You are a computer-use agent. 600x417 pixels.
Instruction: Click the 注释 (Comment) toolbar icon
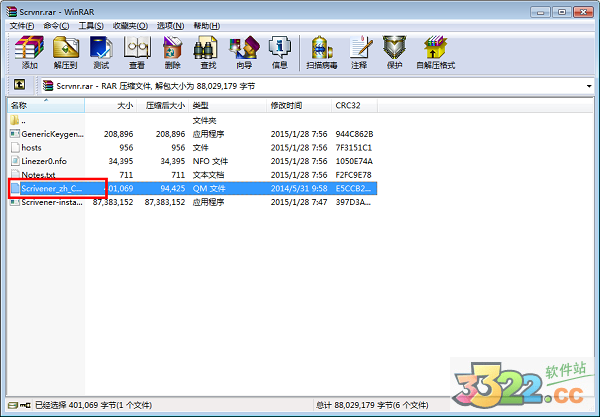click(x=360, y=48)
